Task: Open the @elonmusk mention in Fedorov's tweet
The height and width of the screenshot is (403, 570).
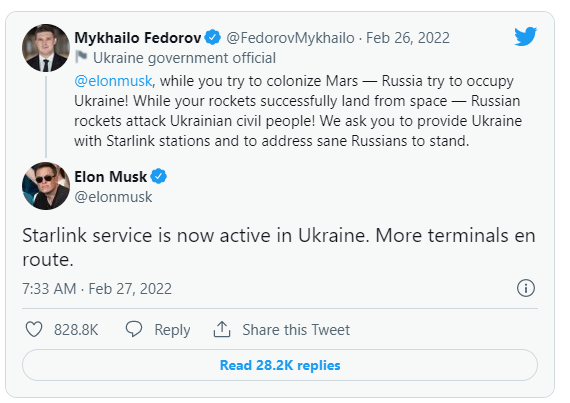Action: [x=113, y=81]
